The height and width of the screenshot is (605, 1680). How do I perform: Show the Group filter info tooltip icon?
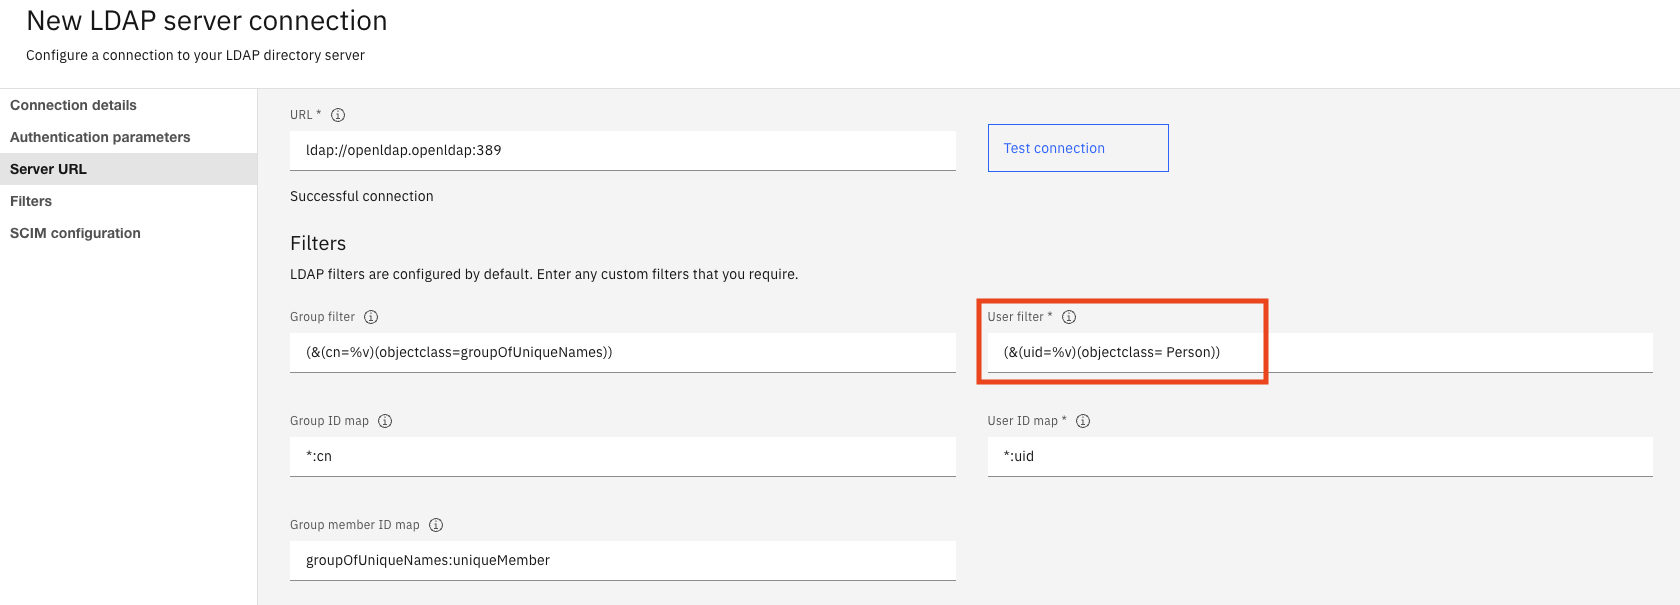pyautogui.click(x=371, y=317)
